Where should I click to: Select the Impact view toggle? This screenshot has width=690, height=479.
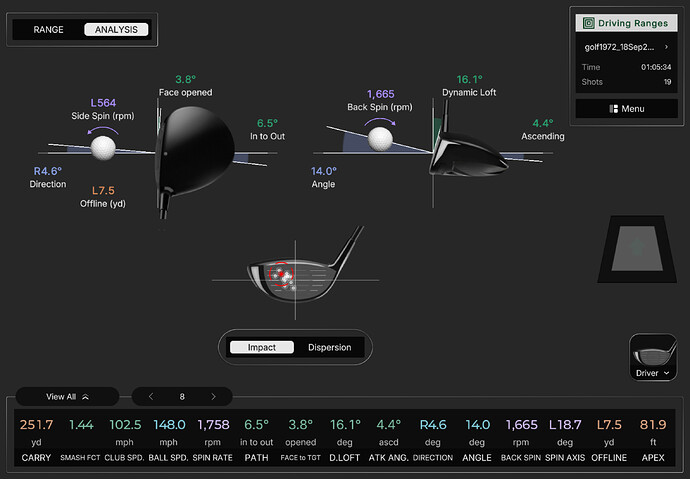(x=262, y=347)
